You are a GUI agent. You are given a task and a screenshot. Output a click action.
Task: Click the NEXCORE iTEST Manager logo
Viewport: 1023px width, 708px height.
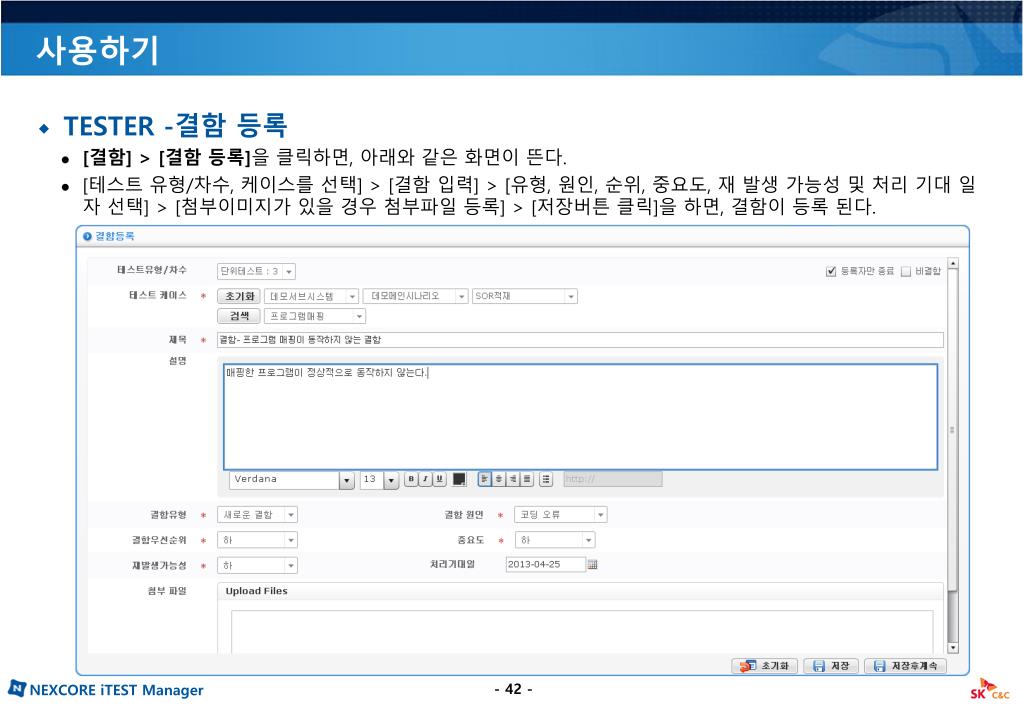106,690
